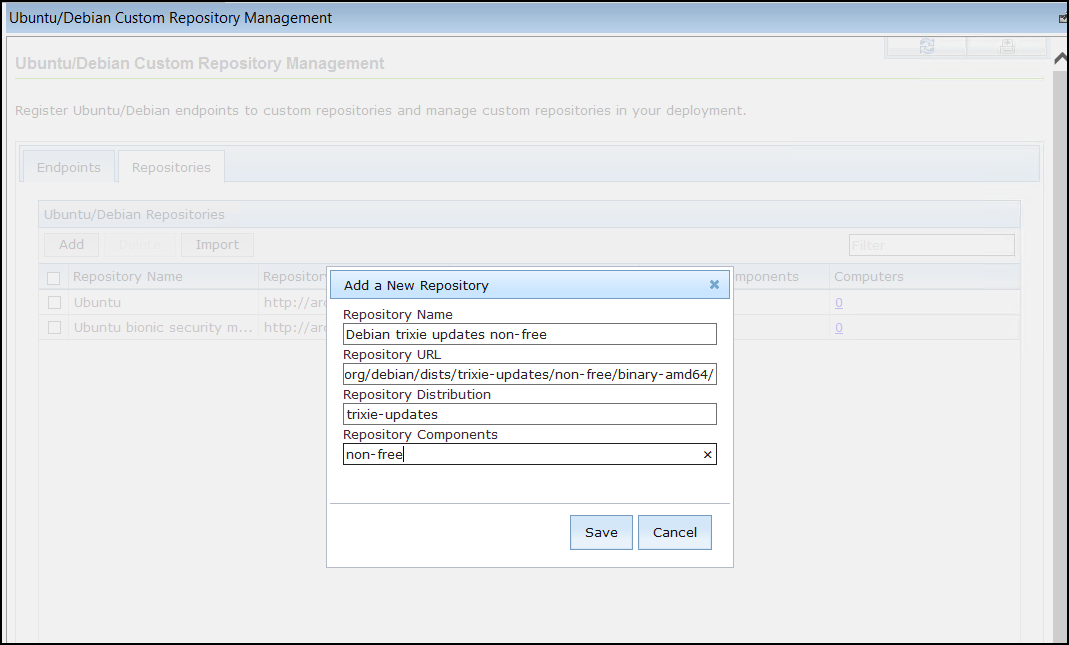
Task: Tick the checkbox for Ubuntu bionic security repository
Action: click(x=55, y=327)
